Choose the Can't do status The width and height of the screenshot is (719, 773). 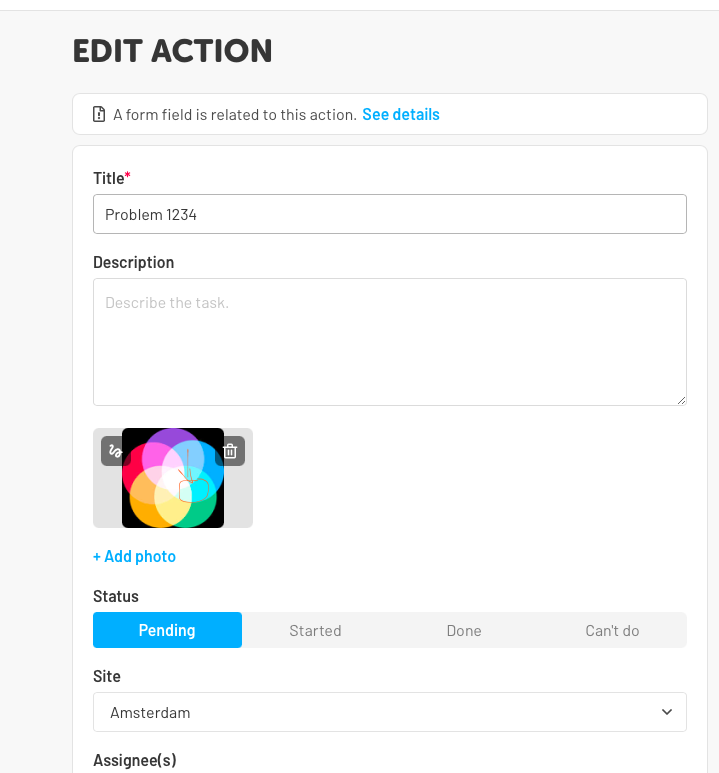612,630
